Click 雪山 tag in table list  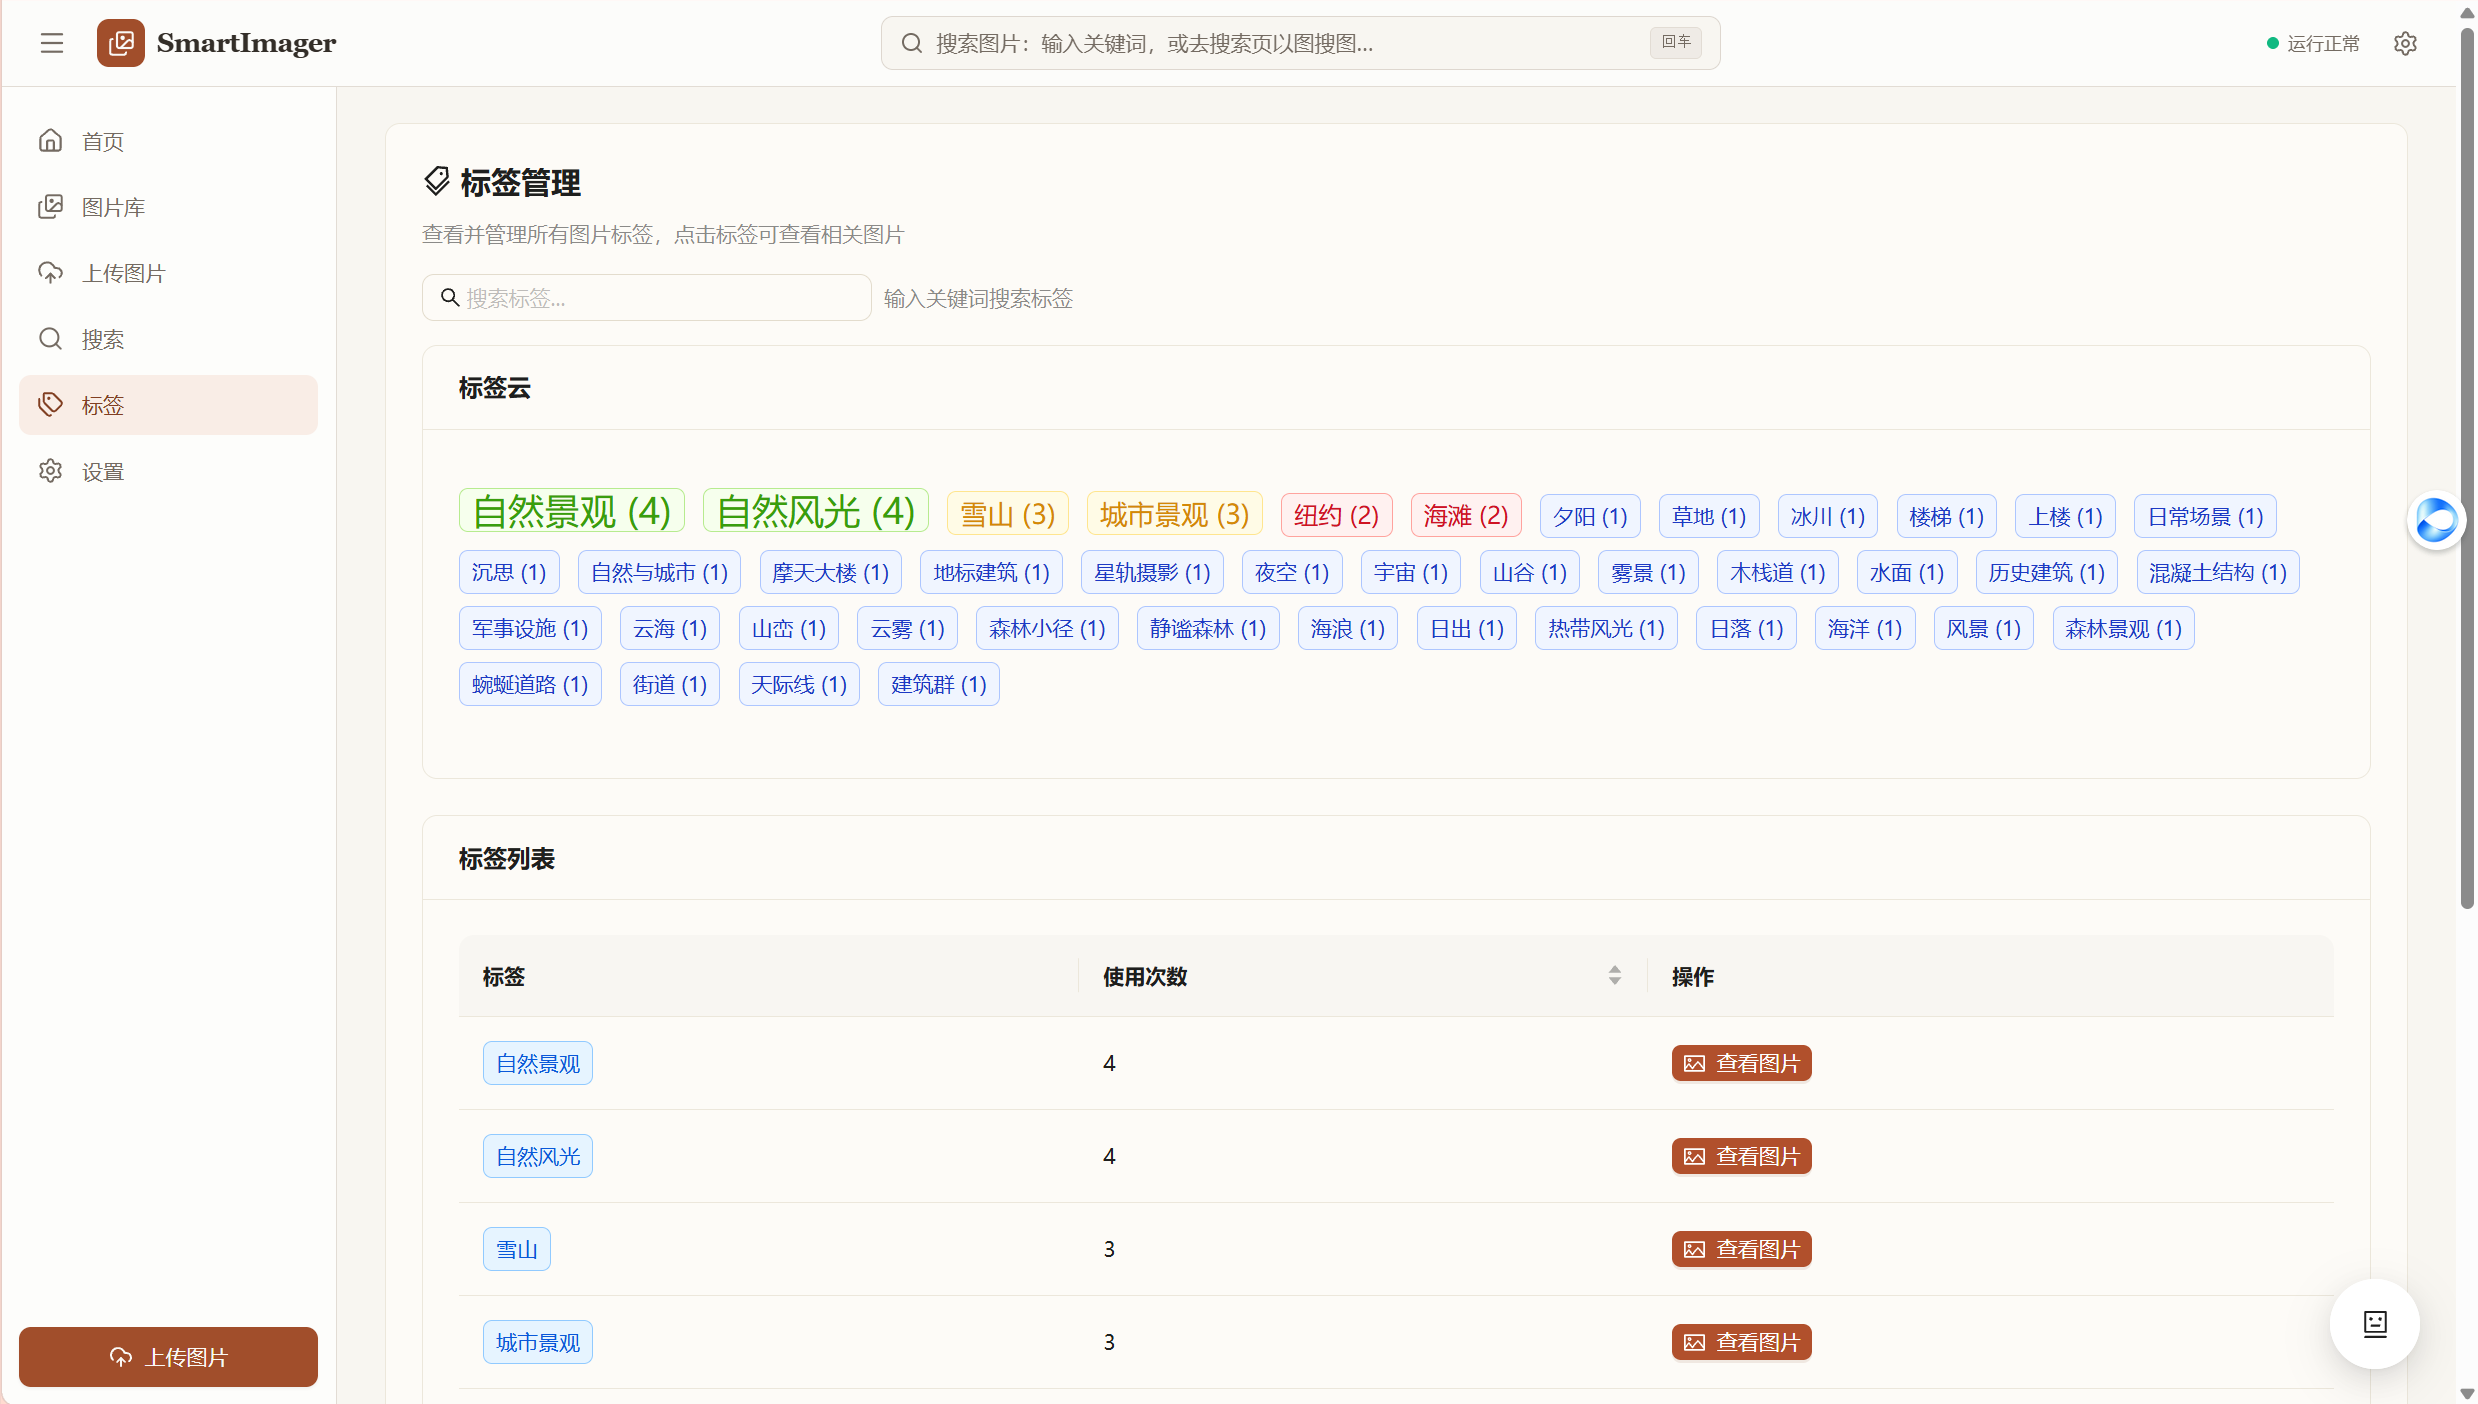(x=517, y=1249)
